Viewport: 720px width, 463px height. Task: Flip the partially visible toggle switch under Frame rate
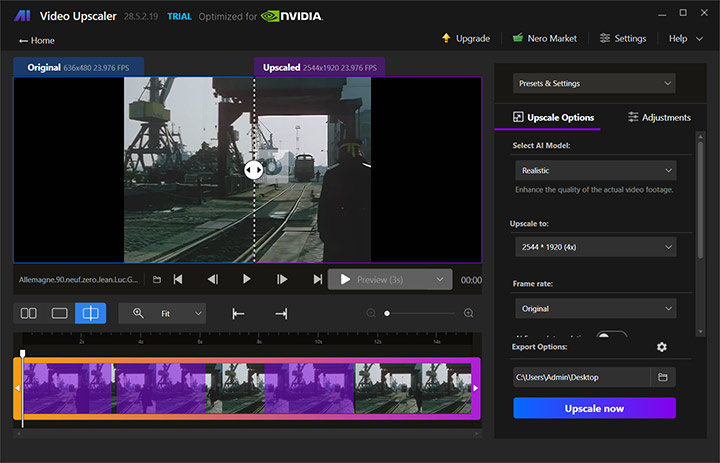pos(611,334)
